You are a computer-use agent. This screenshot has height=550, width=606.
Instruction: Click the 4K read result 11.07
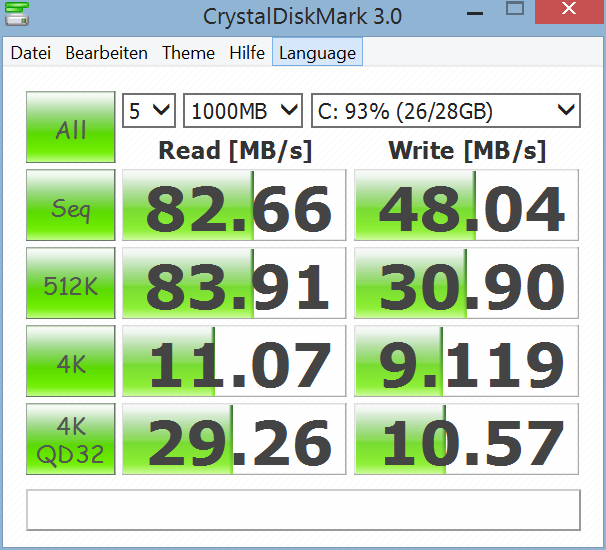click(x=234, y=361)
